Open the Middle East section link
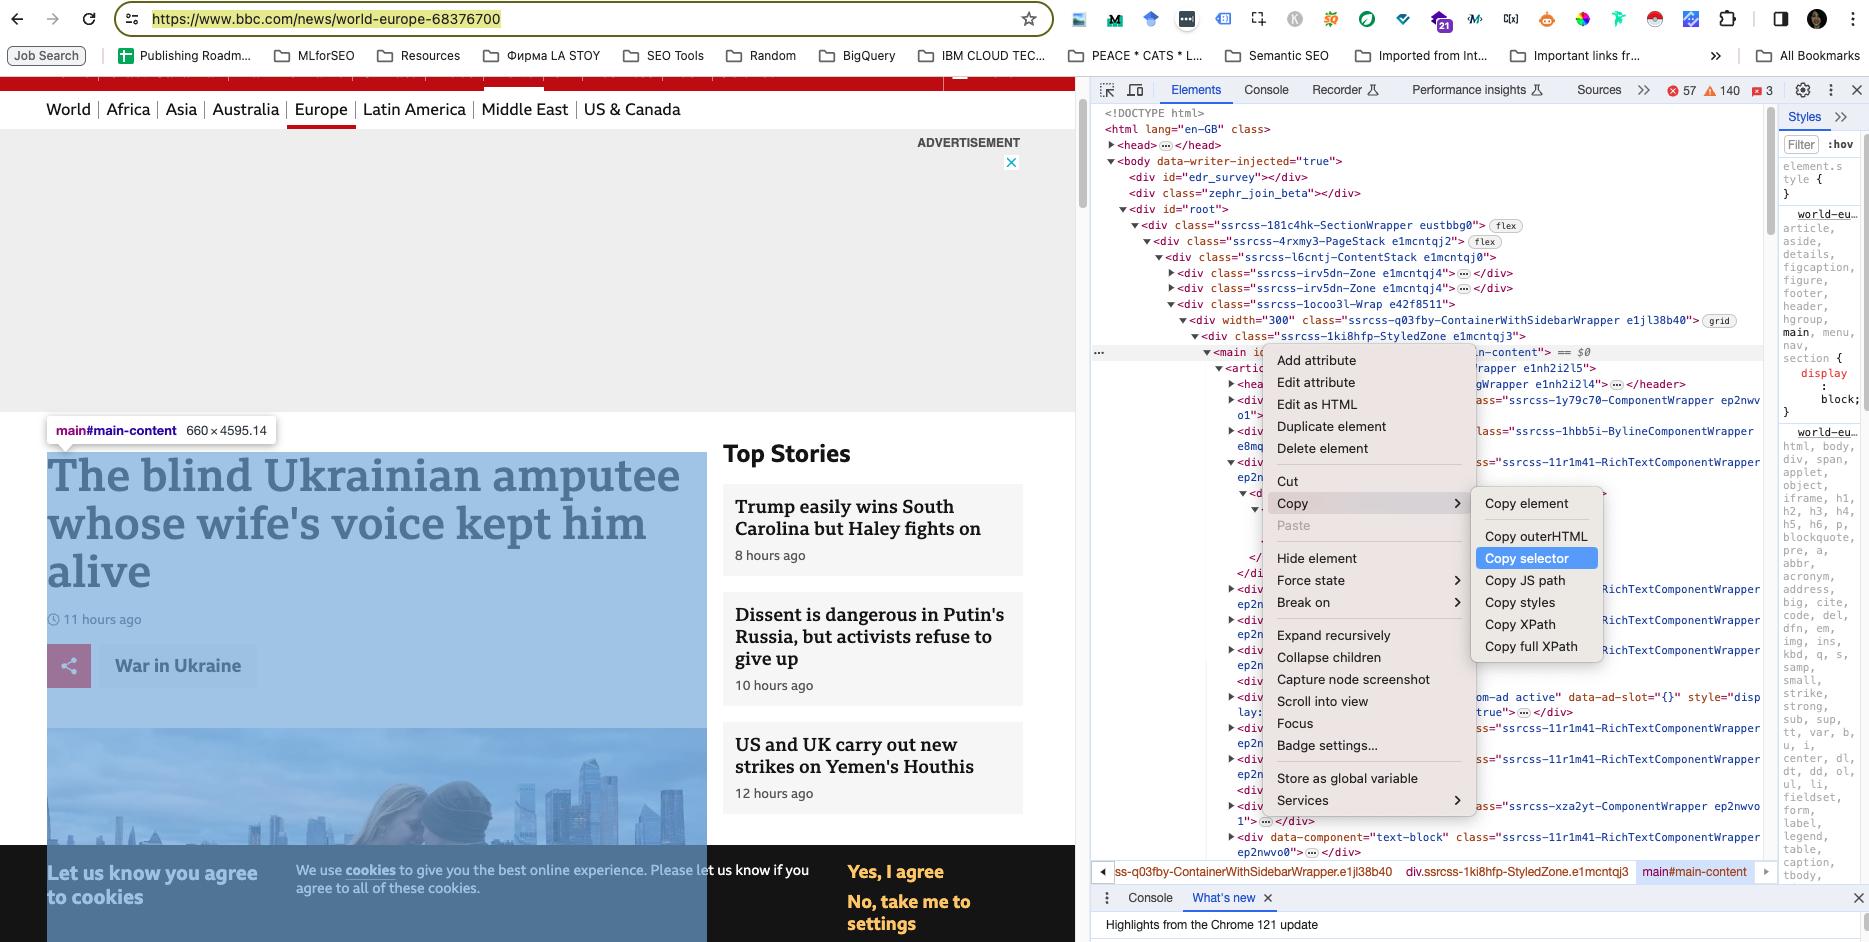Image resolution: width=1869 pixels, height=942 pixels. tap(524, 110)
